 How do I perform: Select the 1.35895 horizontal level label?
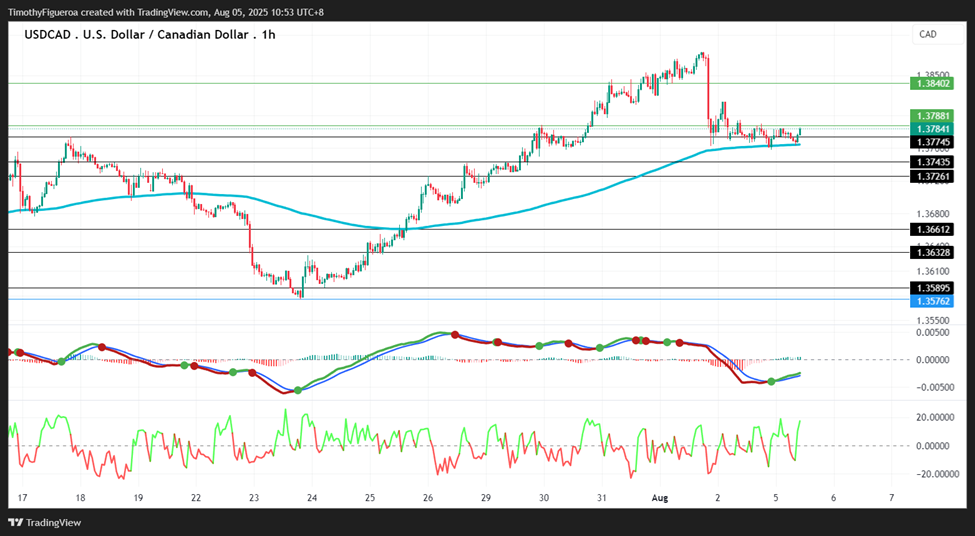pyautogui.click(x=930, y=288)
